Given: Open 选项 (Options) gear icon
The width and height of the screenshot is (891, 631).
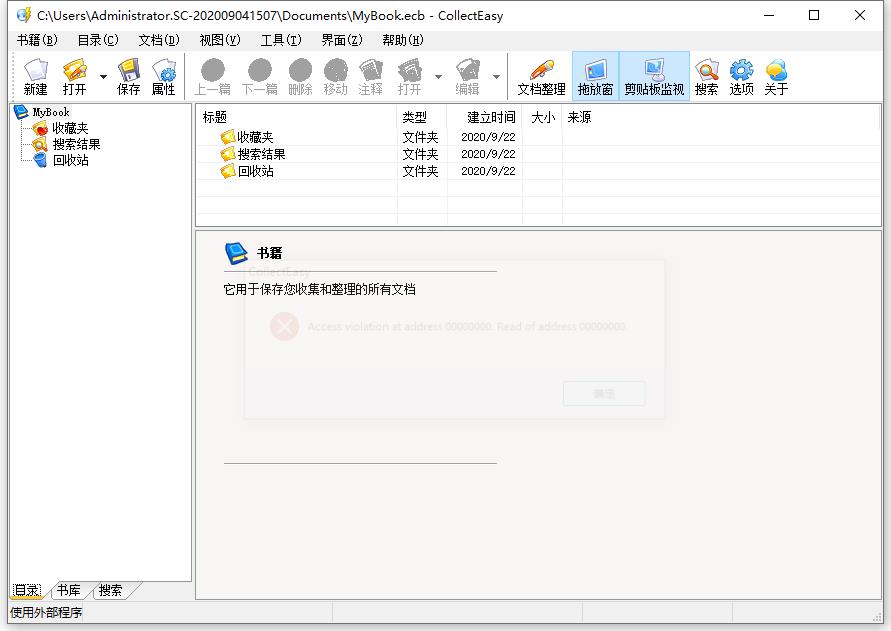Looking at the screenshot, I should click(741, 76).
